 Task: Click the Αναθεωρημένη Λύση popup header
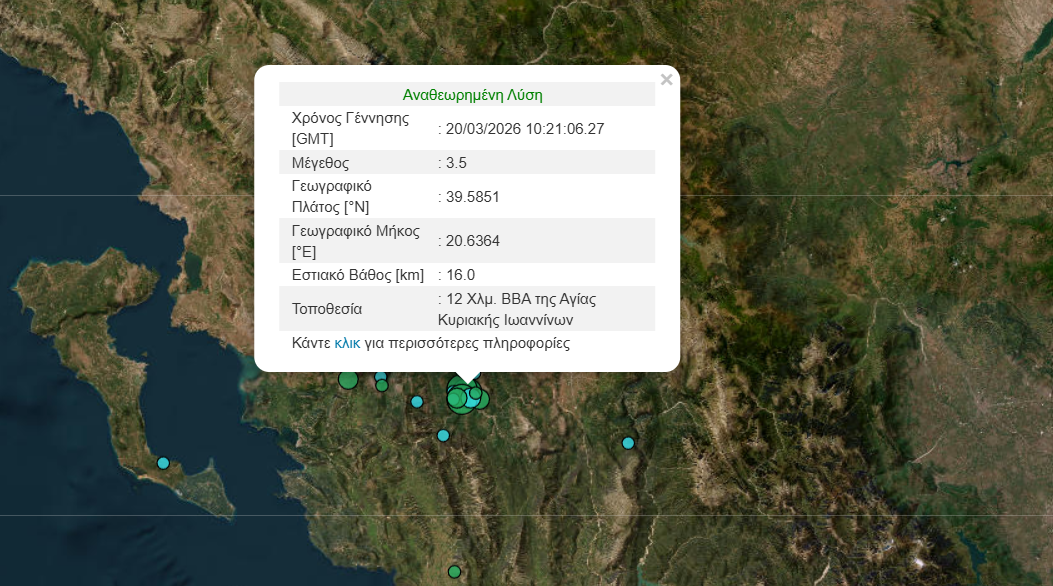[x=472, y=95]
